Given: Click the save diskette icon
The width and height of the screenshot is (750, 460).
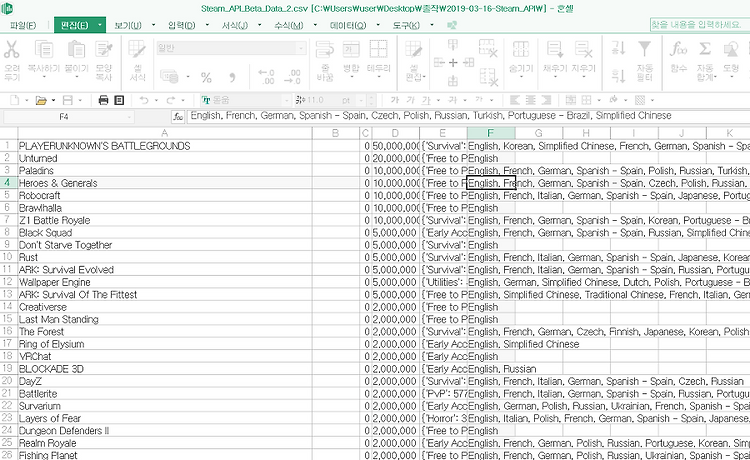Looking at the screenshot, I should point(68,100).
